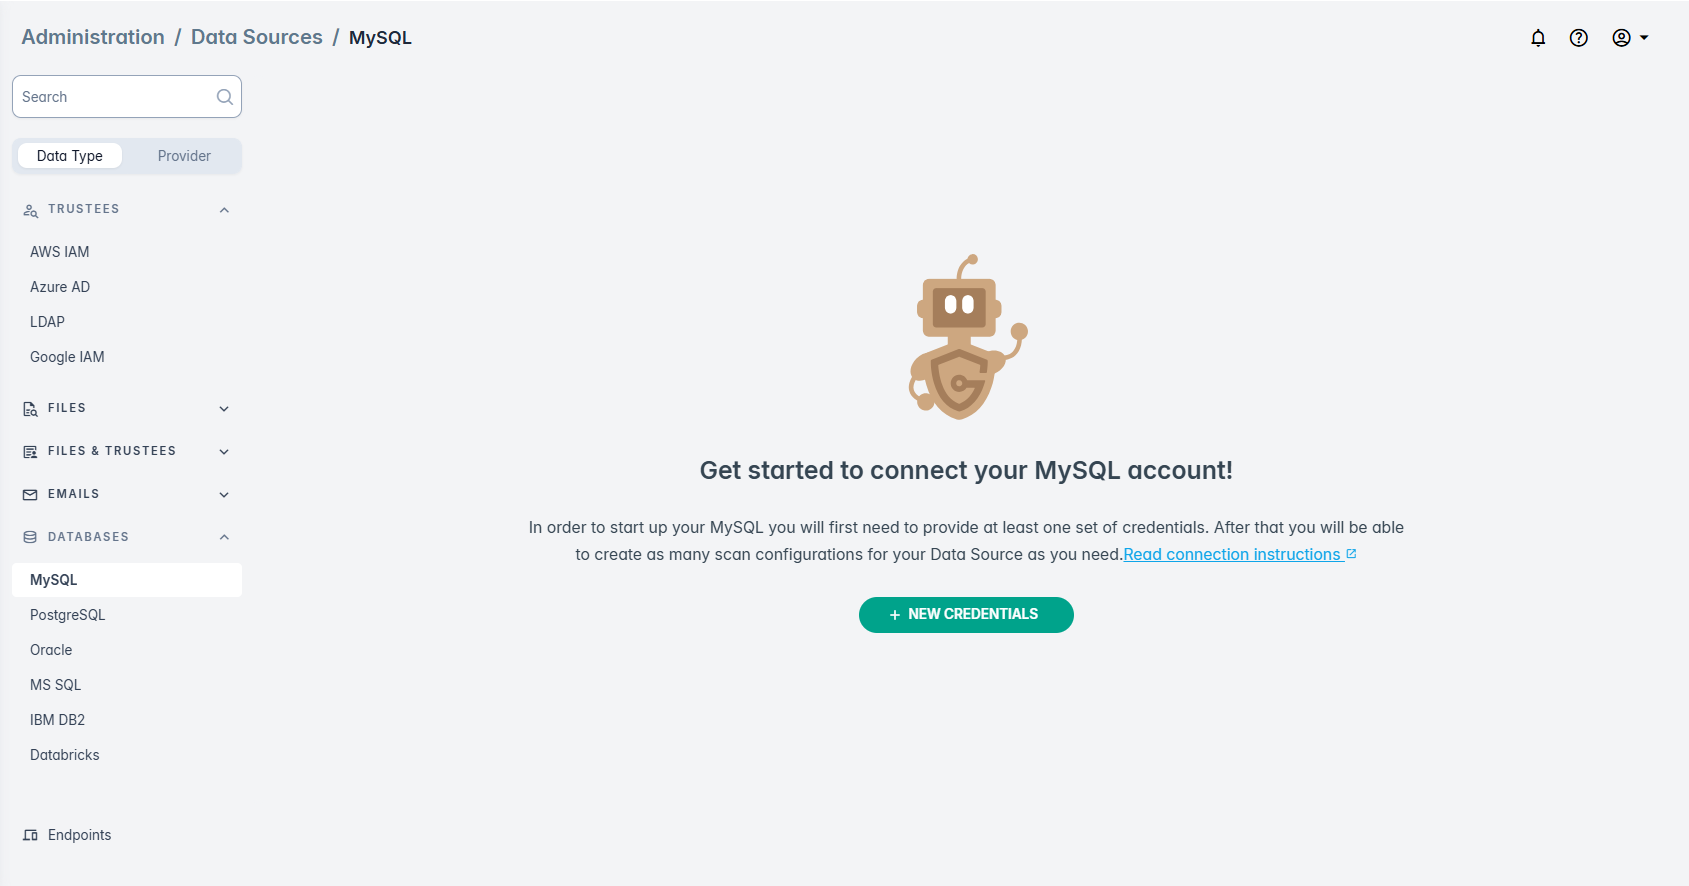Switch the view to Provider

184,156
